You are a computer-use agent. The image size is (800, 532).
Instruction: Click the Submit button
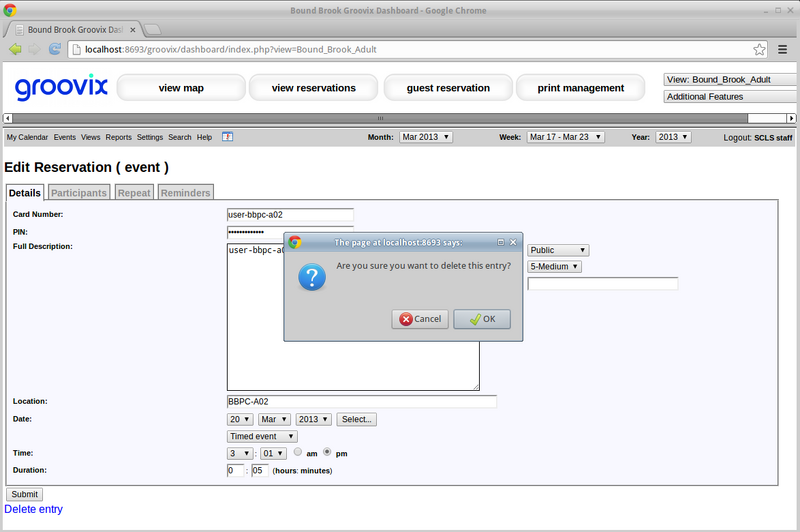tap(24, 494)
